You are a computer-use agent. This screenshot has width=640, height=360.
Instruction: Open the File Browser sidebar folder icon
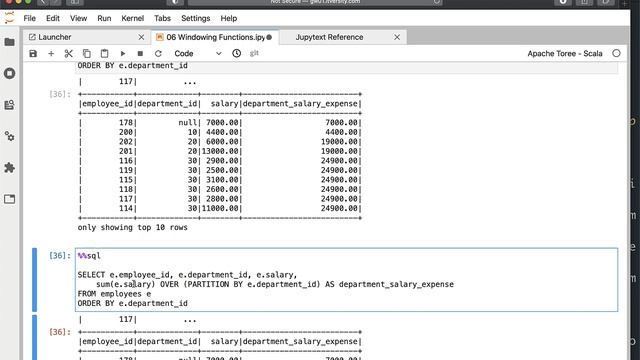[9, 42]
